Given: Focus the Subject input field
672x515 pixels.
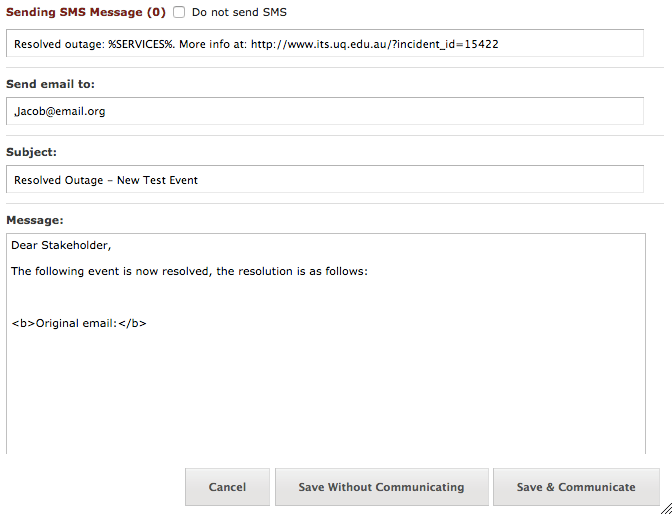Looking at the screenshot, I should point(325,180).
